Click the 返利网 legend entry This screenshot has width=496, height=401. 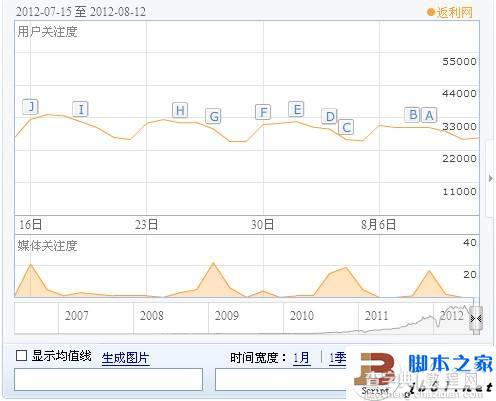click(x=450, y=13)
